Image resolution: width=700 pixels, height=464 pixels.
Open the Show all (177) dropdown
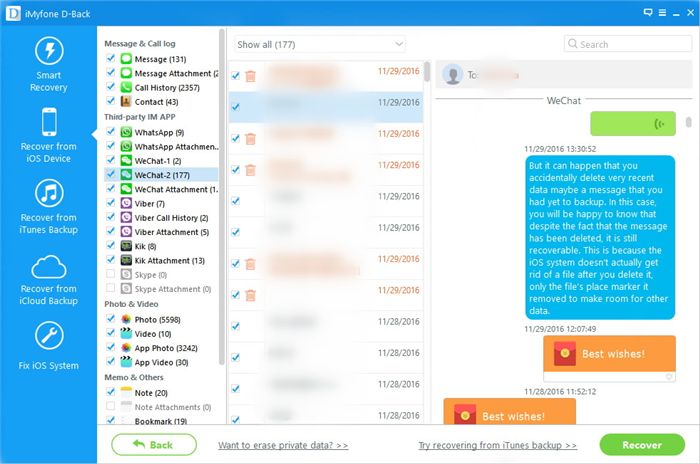click(320, 44)
